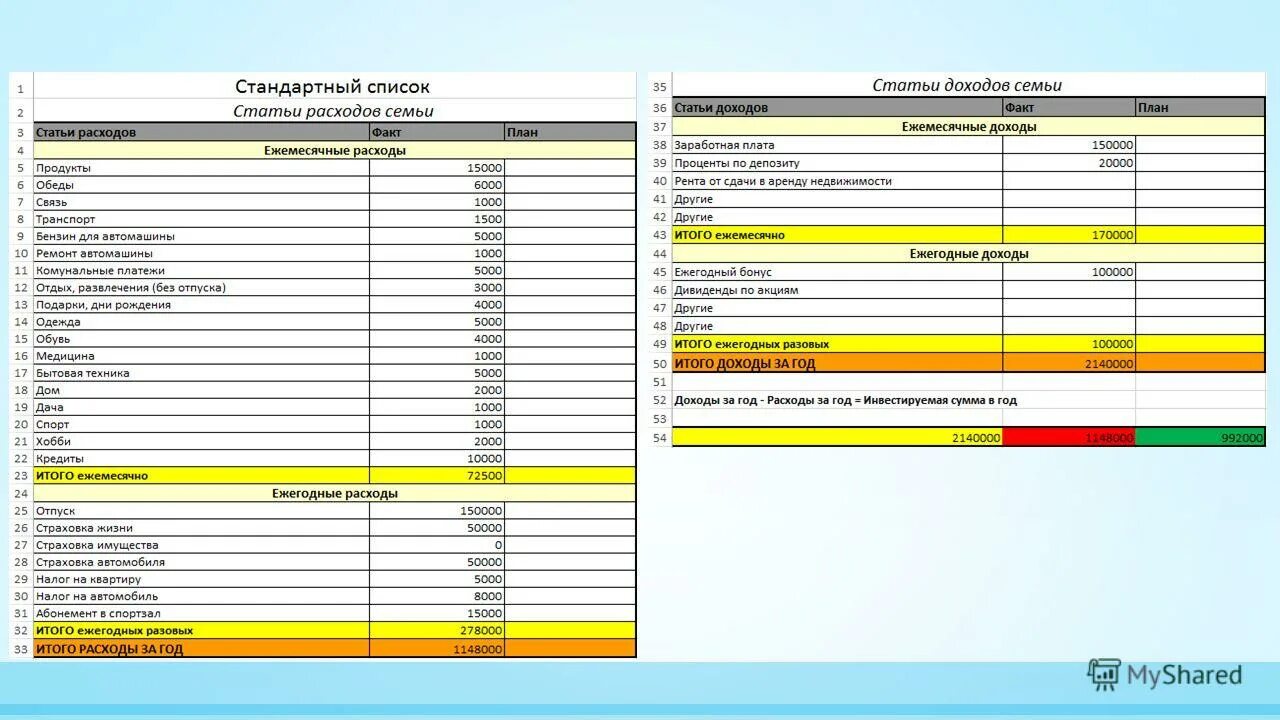The height and width of the screenshot is (720, 1280).
Task: Select the "Ежегодные расходы" section header
Action: pyautogui.click(x=335, y=493)
